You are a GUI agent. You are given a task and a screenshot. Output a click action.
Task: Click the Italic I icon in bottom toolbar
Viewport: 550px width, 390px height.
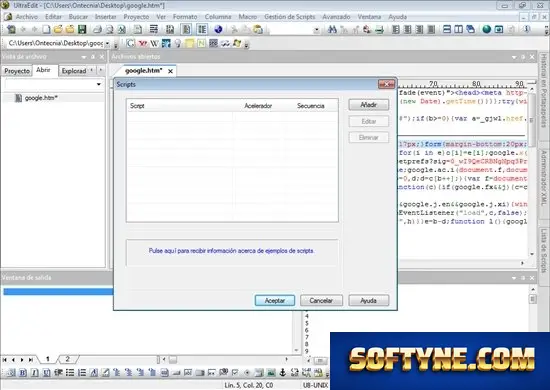click(35, 372)
